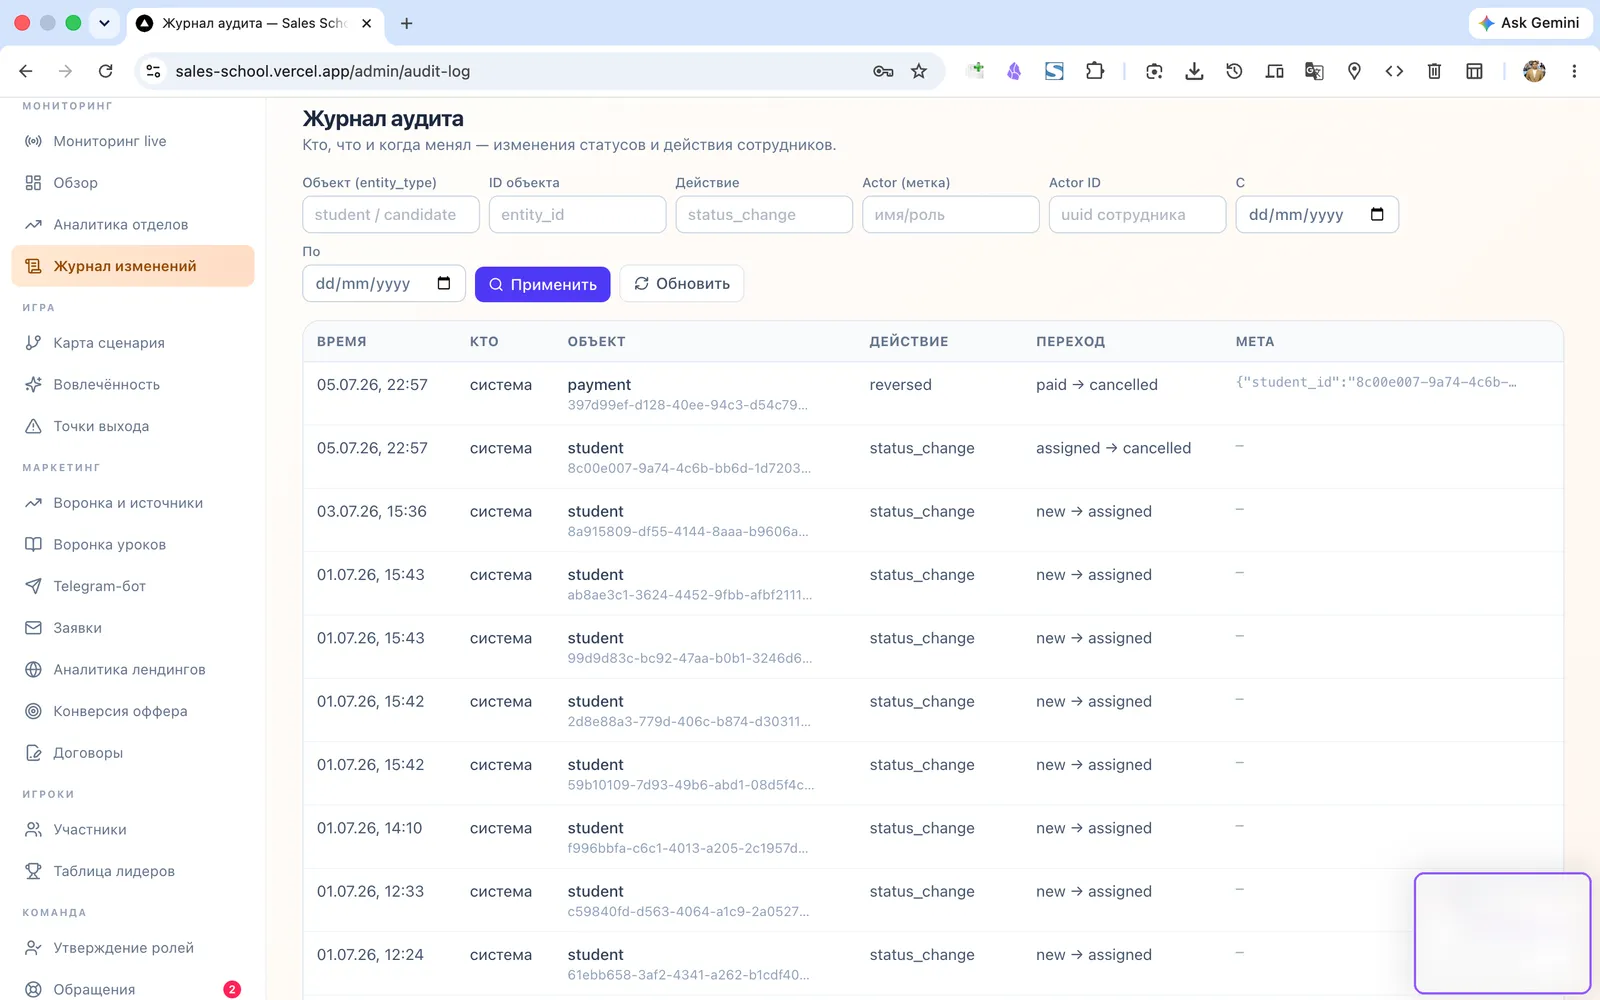The width and height of the screenshot is (1600, 1000).
Task: Reload the page
Action: (106, 71)
